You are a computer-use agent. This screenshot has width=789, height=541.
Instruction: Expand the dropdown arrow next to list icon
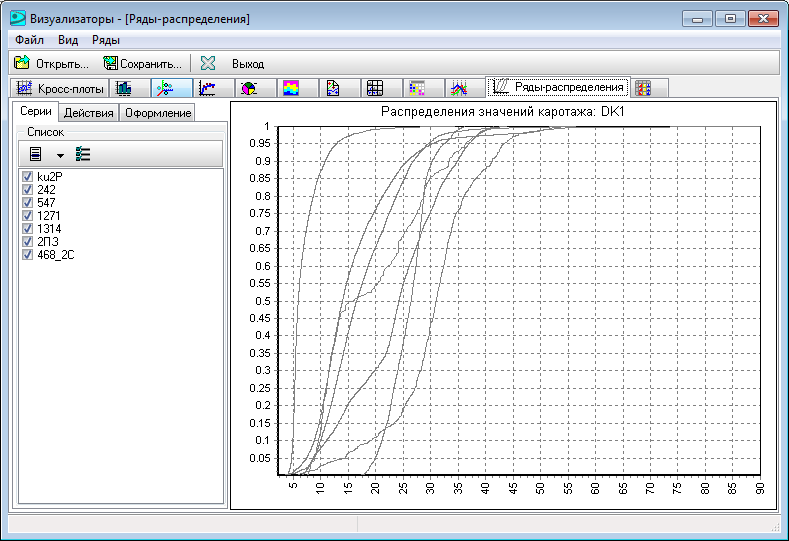(59, 155)
